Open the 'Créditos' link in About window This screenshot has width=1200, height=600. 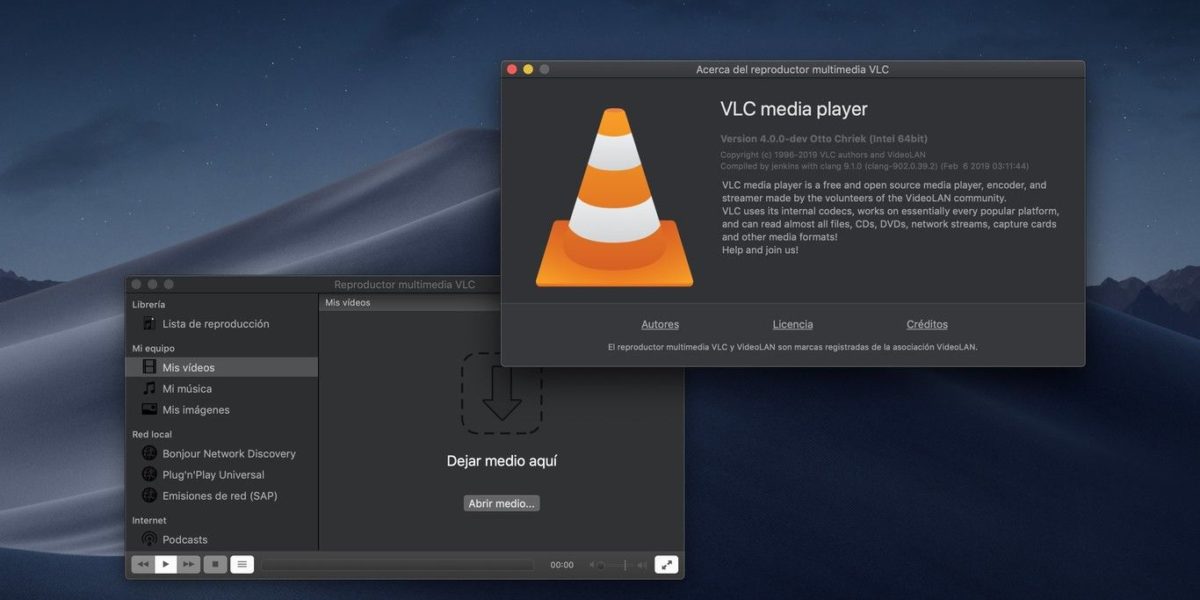click(927, 324)
